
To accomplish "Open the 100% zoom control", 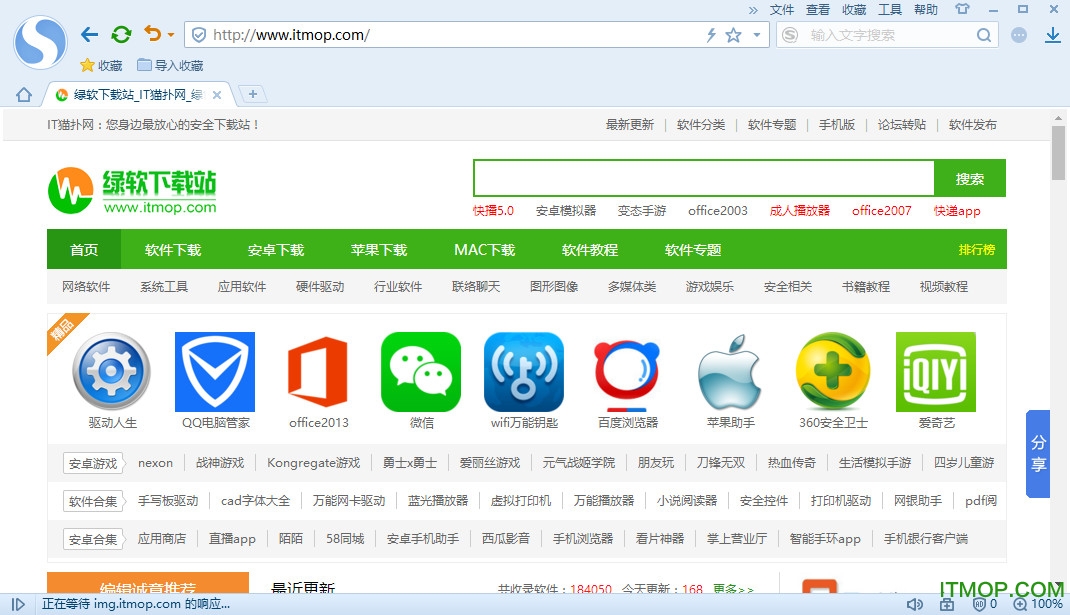I will click(1038, 604).
